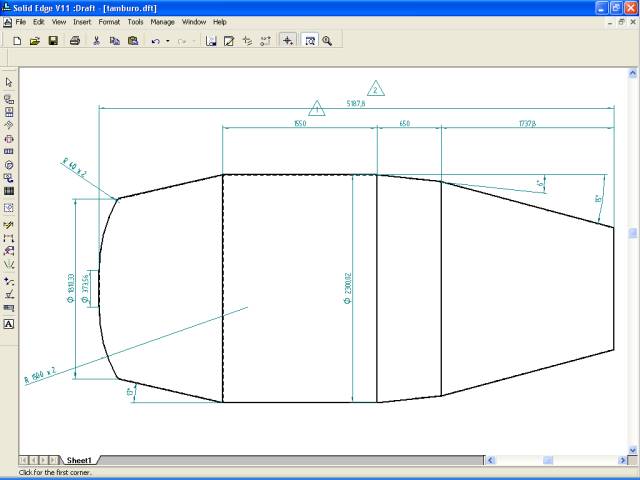The image size is (640, 480).
Task: Save the draft with the floppy disk icon
Action: point(53,41)
